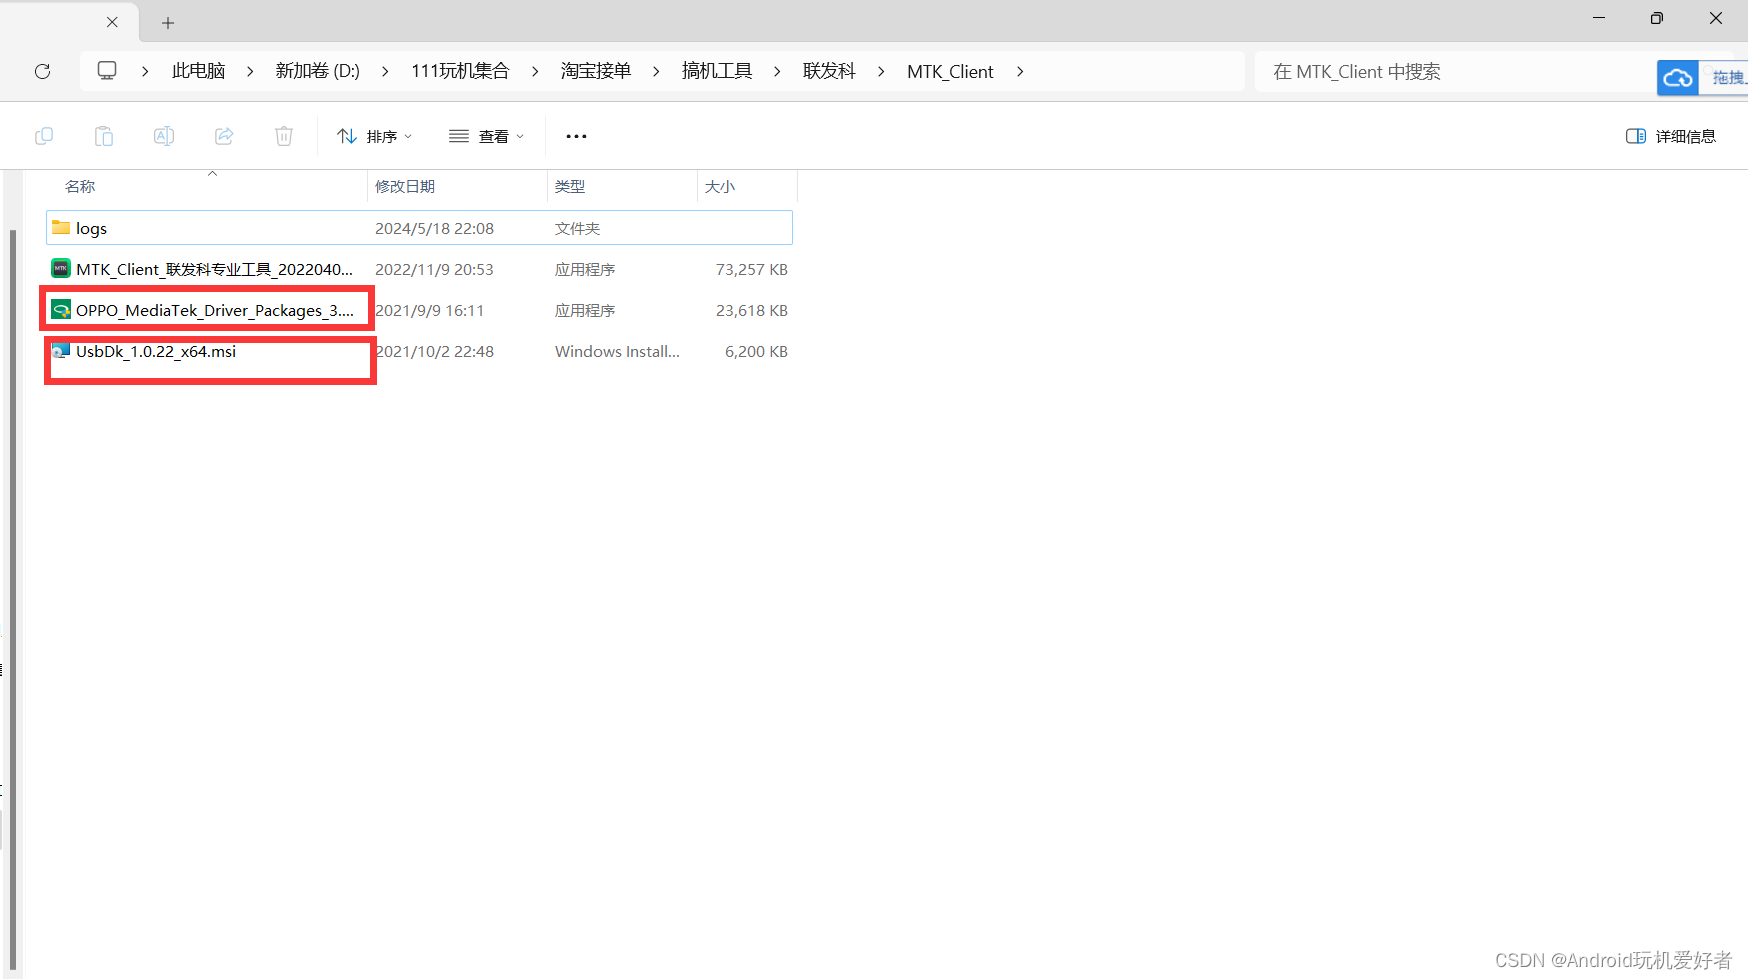Screen dimensions: 1748x979
Task: Navigate to 搞机工具 in the breadcrumb path
Action: tap(716, 70)
